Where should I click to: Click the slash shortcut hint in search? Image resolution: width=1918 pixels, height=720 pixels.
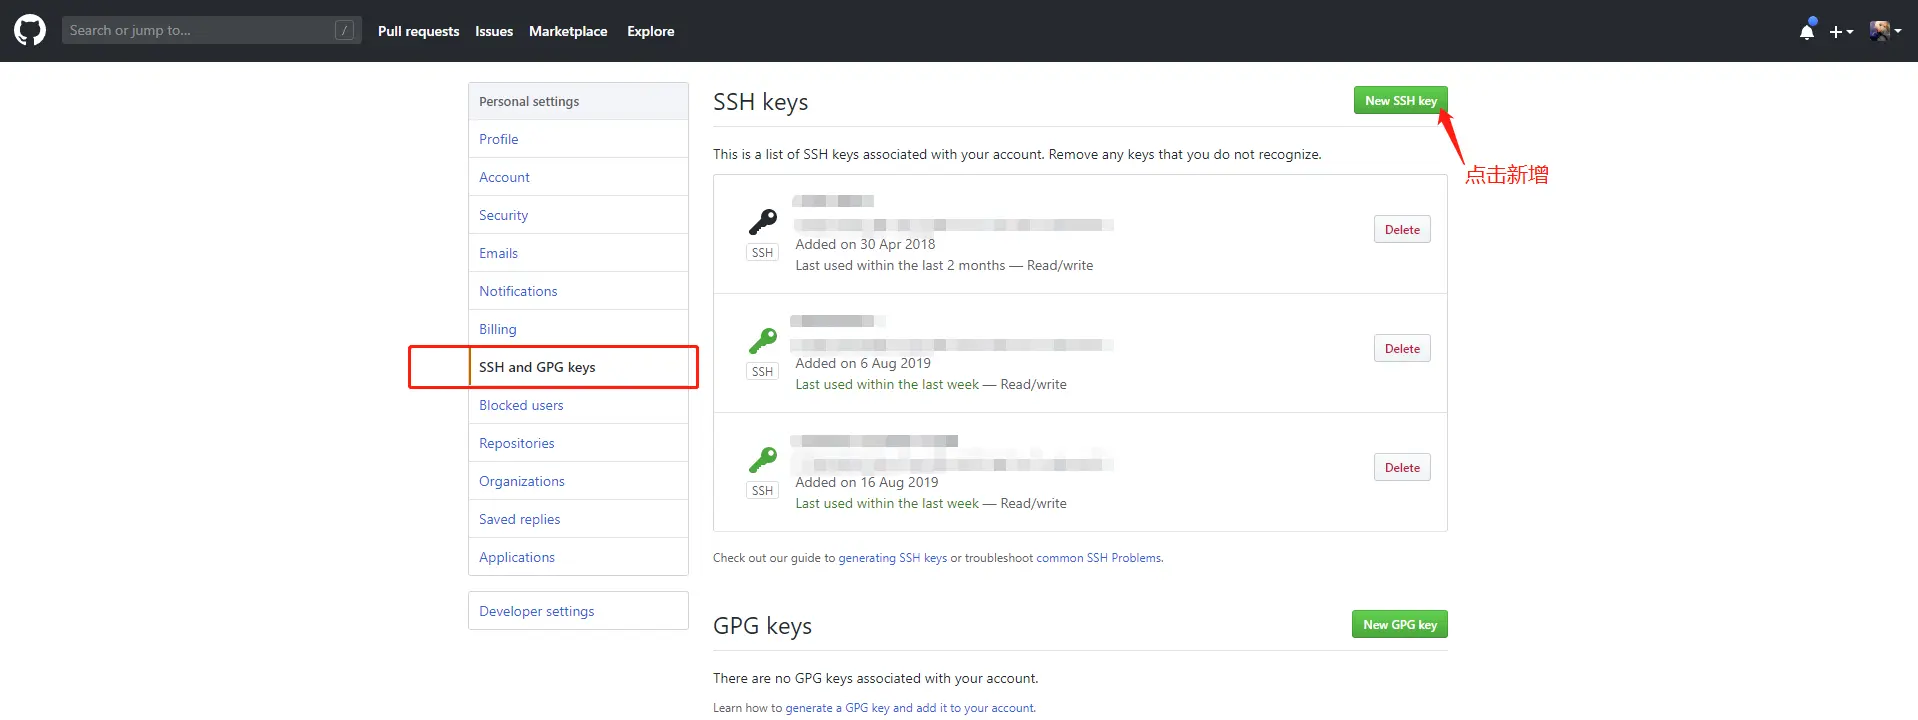[344, 30]
